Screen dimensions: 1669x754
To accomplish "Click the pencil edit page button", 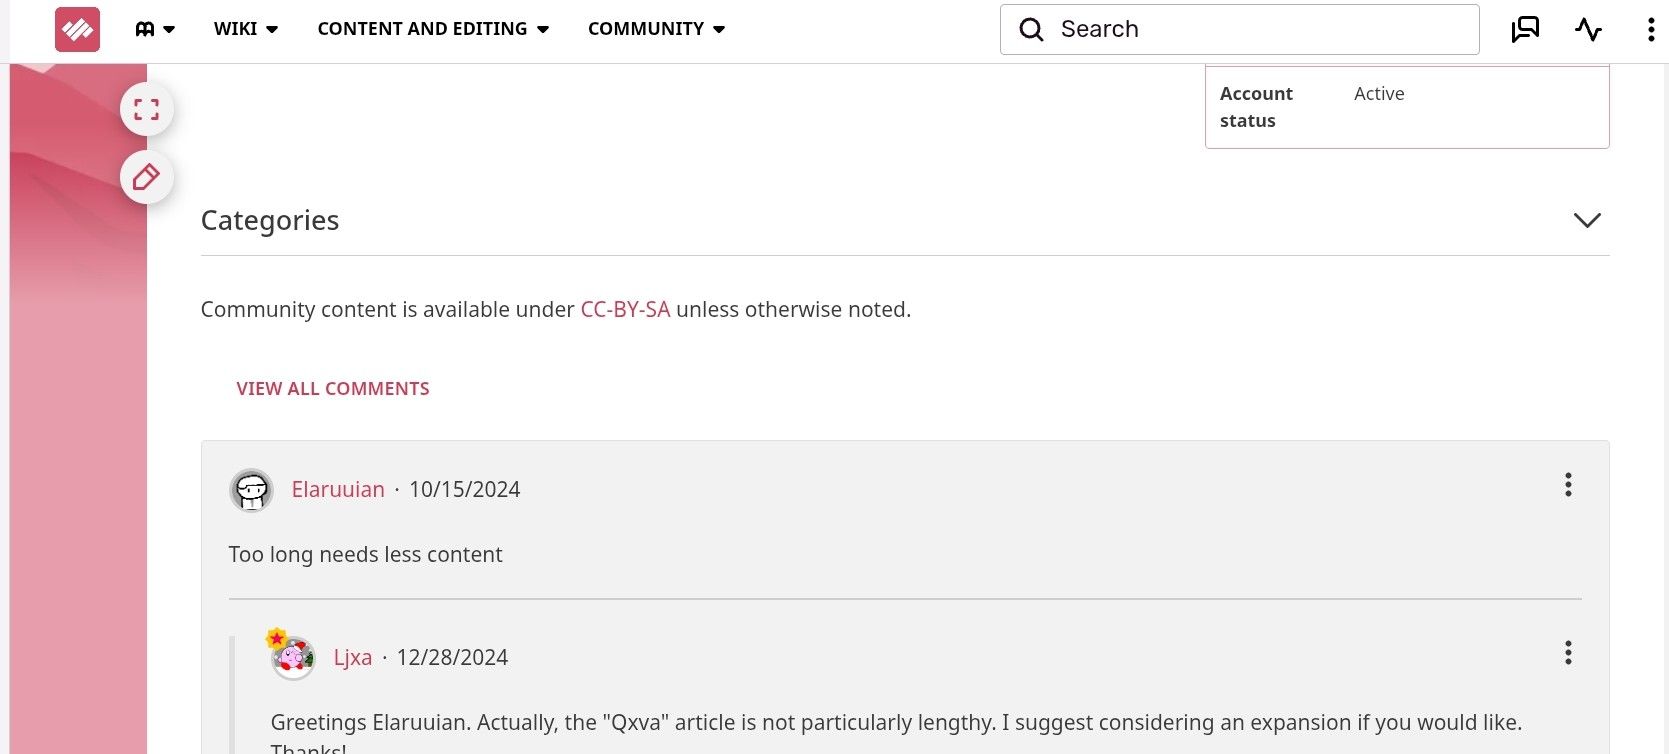I will click(147, 178).
